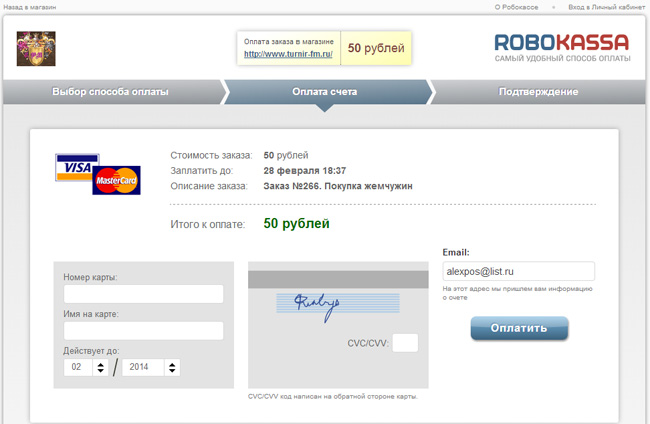Switch to Выбор способа оплаты step

(x=110, y=92)
